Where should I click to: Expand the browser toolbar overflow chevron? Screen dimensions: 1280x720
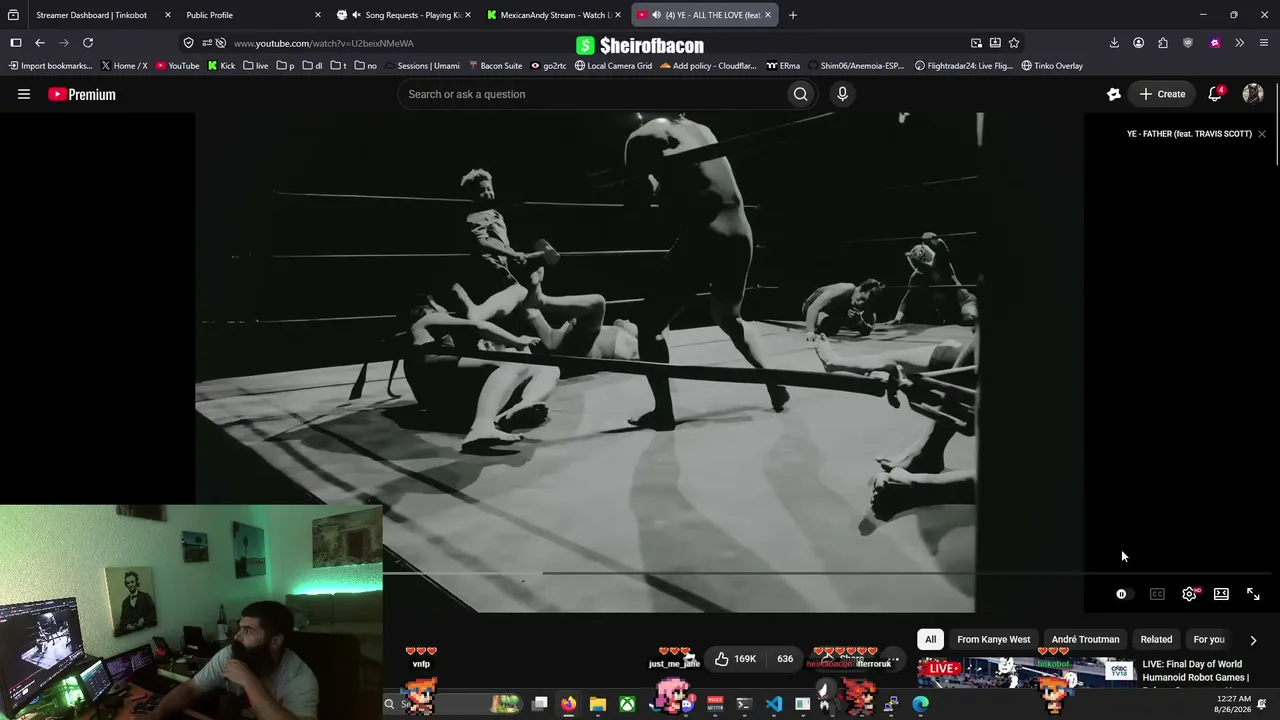click(1239, 43)
